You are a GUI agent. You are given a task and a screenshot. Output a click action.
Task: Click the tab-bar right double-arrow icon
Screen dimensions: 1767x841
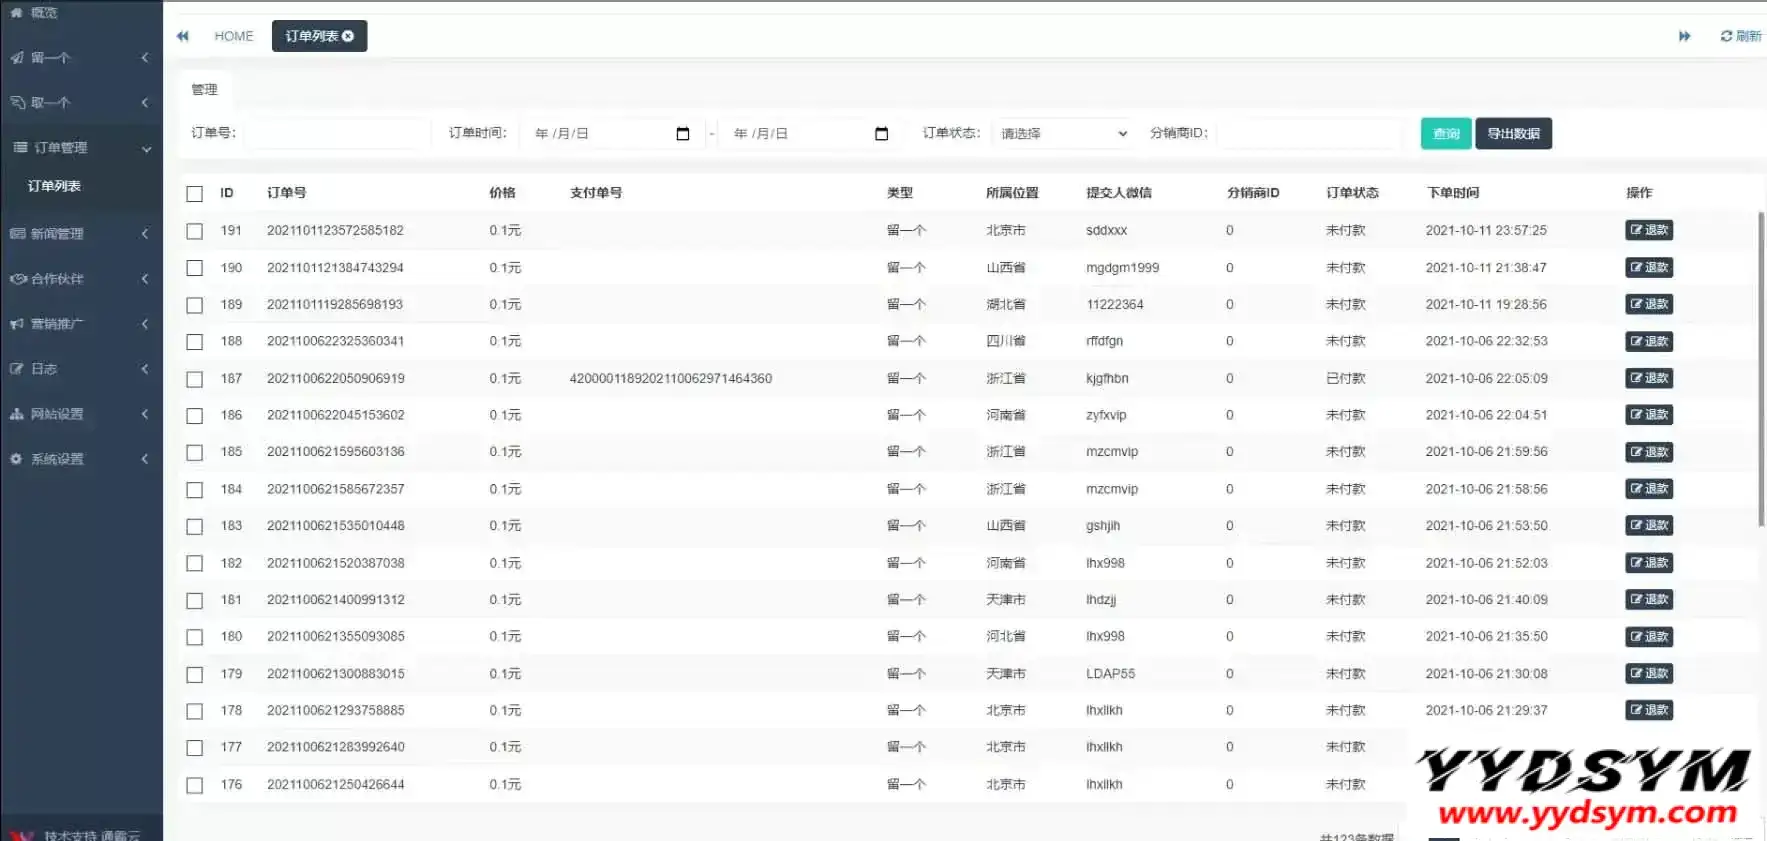1684,36
